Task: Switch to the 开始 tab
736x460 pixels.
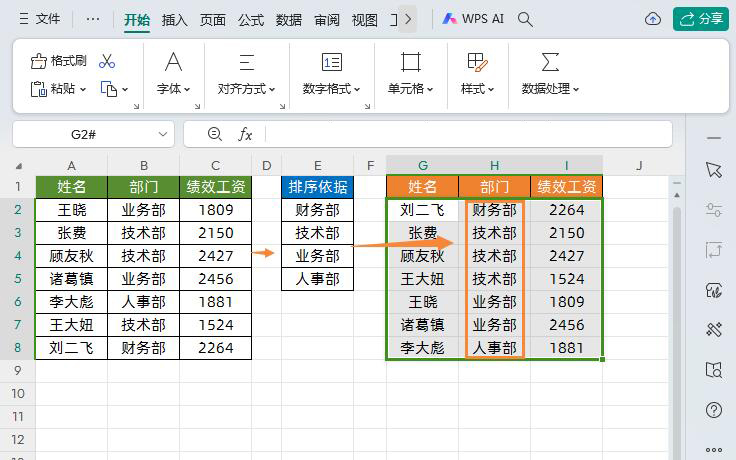Action: tap(137, 20)
